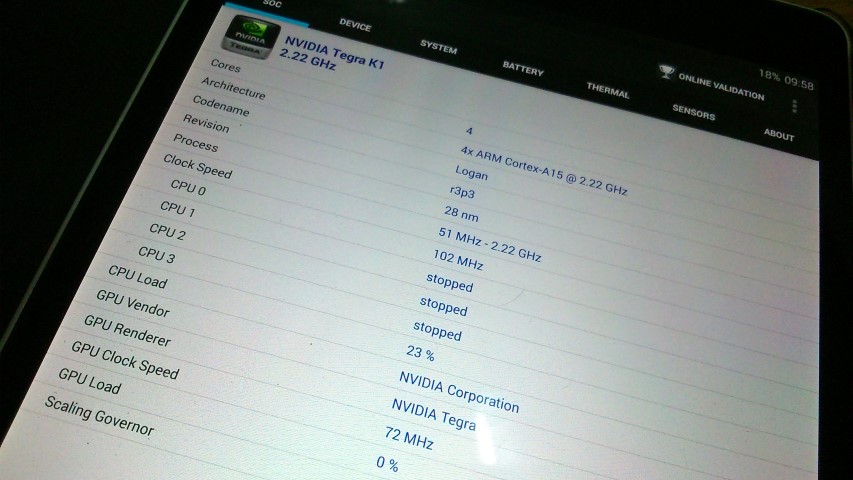Switch to the SENSORS tab
853x480 pixels.
(x=694, y=112)
